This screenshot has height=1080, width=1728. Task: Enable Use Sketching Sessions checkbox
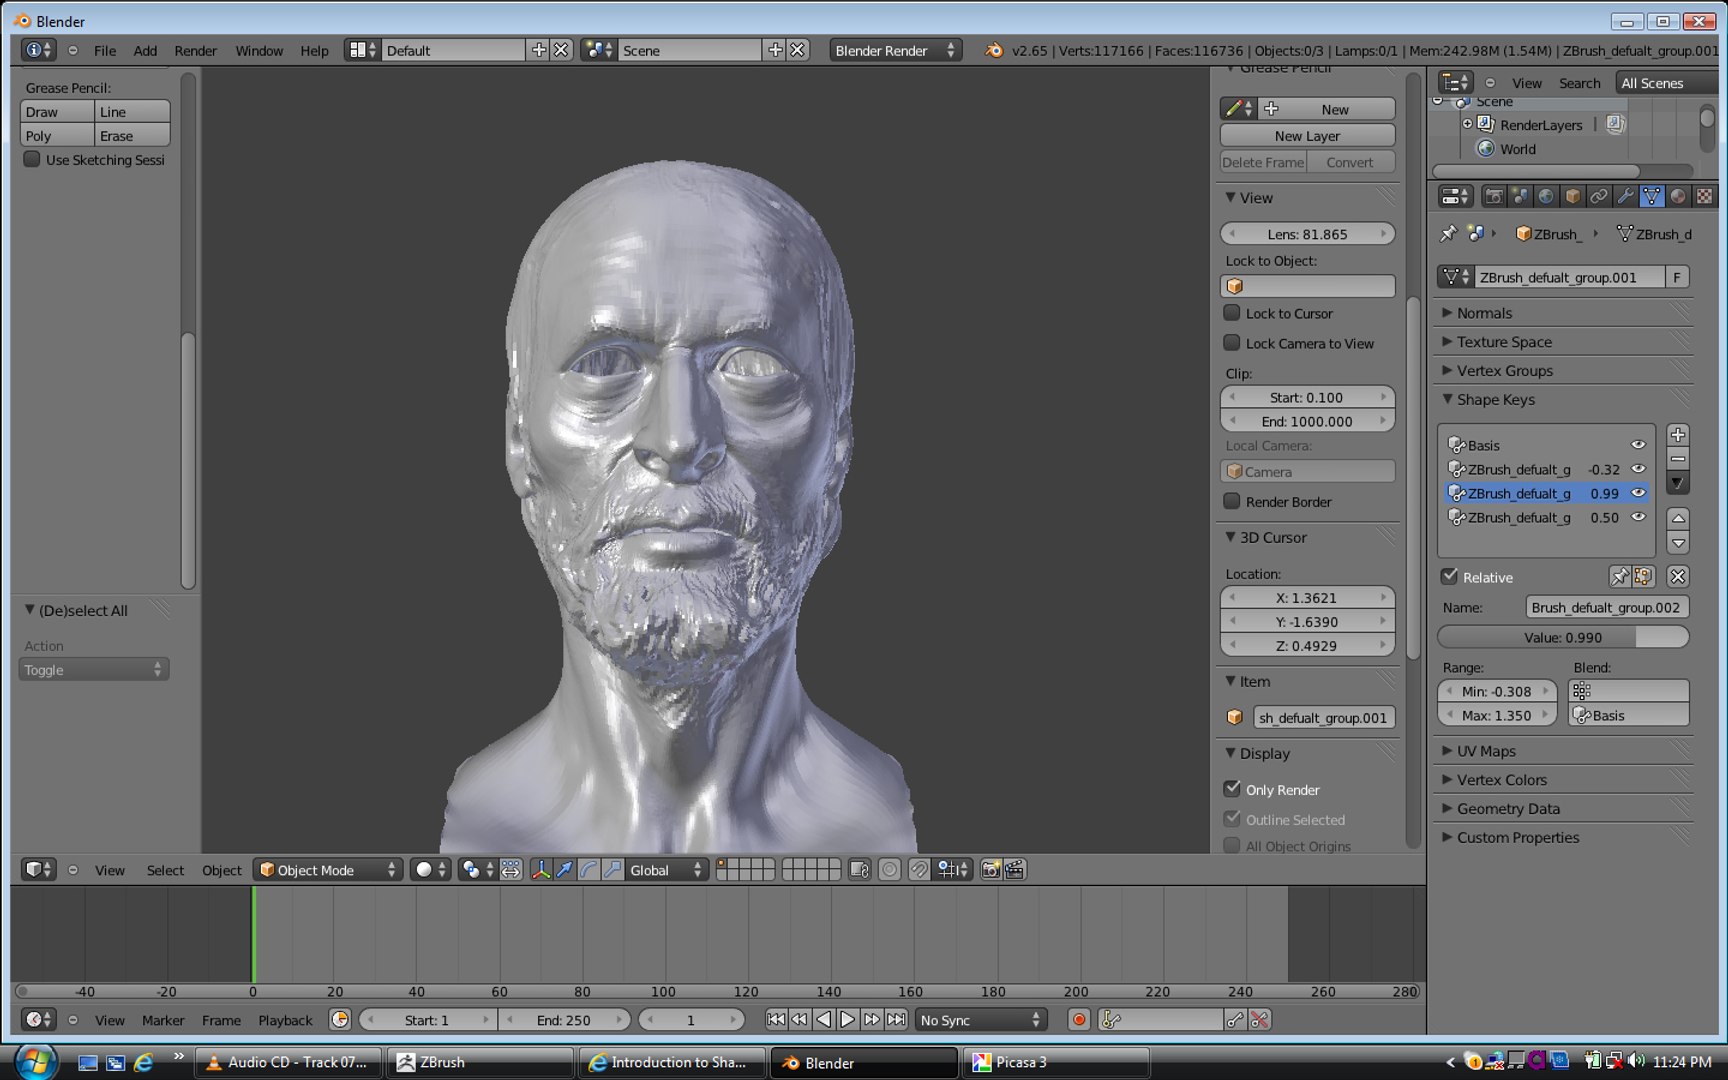pos(32,159)
